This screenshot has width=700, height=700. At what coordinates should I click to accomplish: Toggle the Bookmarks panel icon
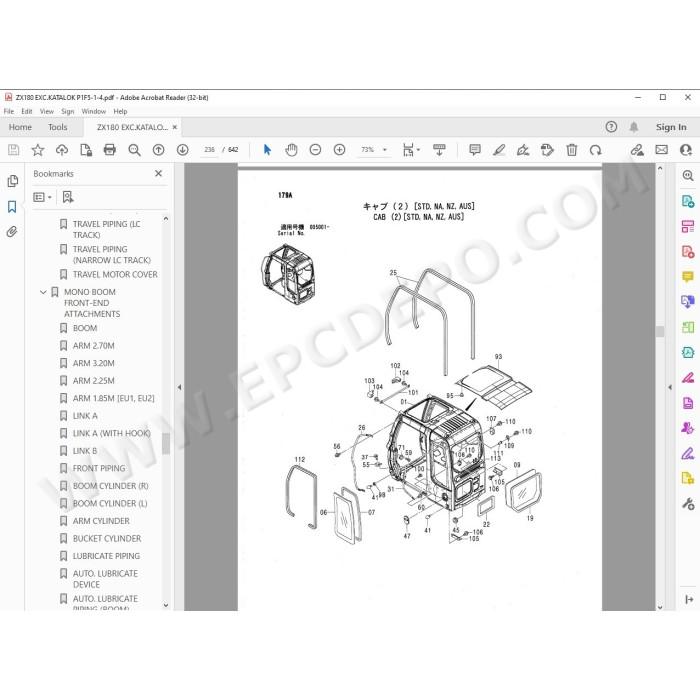pos(12,206)
